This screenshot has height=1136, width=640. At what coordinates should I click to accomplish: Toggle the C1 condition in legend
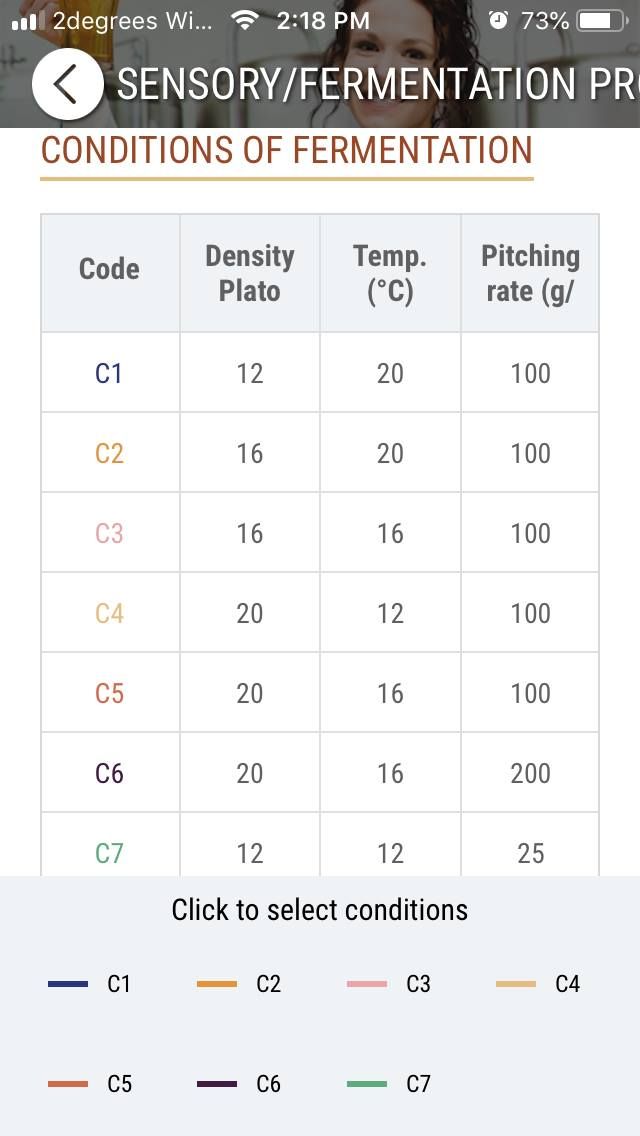pyautogui.click(x=90, y=984)
